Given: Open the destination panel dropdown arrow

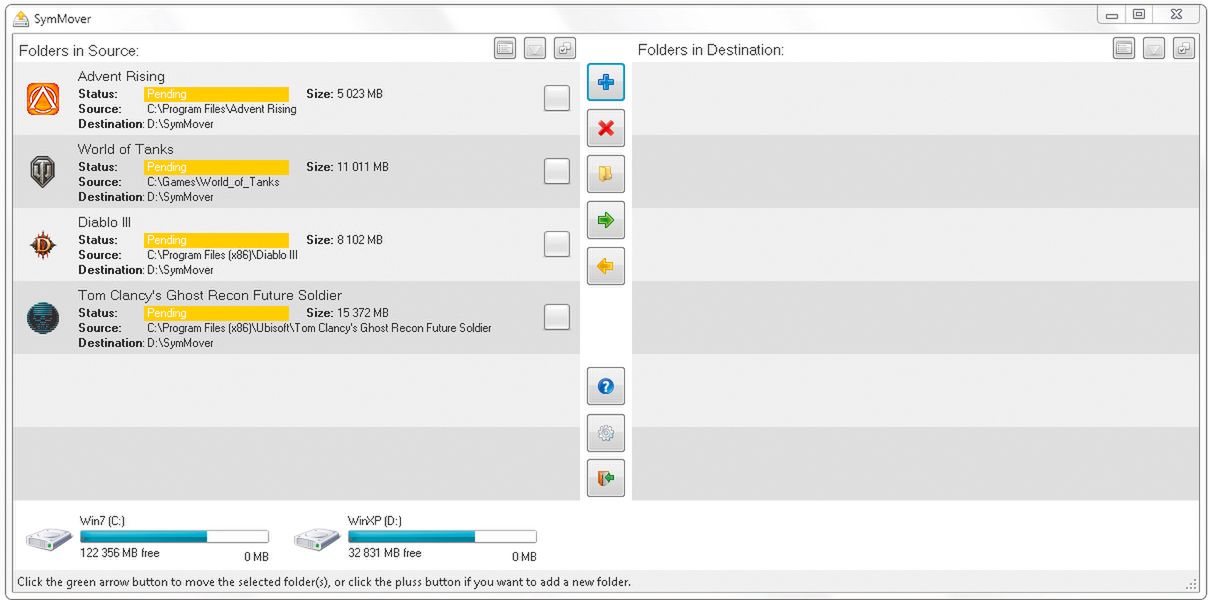Looking at the screenshot, I should [x=1154, y=48].
